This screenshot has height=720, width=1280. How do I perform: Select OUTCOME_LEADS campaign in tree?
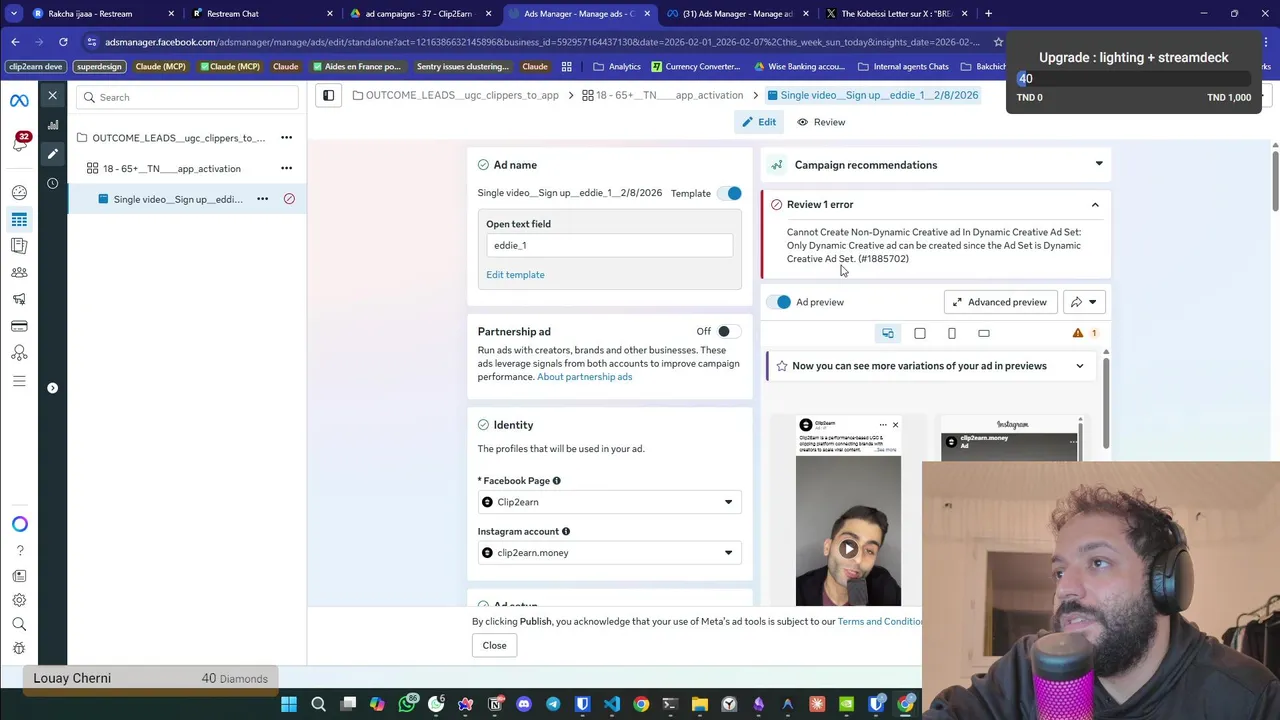(x=178, y=138)
